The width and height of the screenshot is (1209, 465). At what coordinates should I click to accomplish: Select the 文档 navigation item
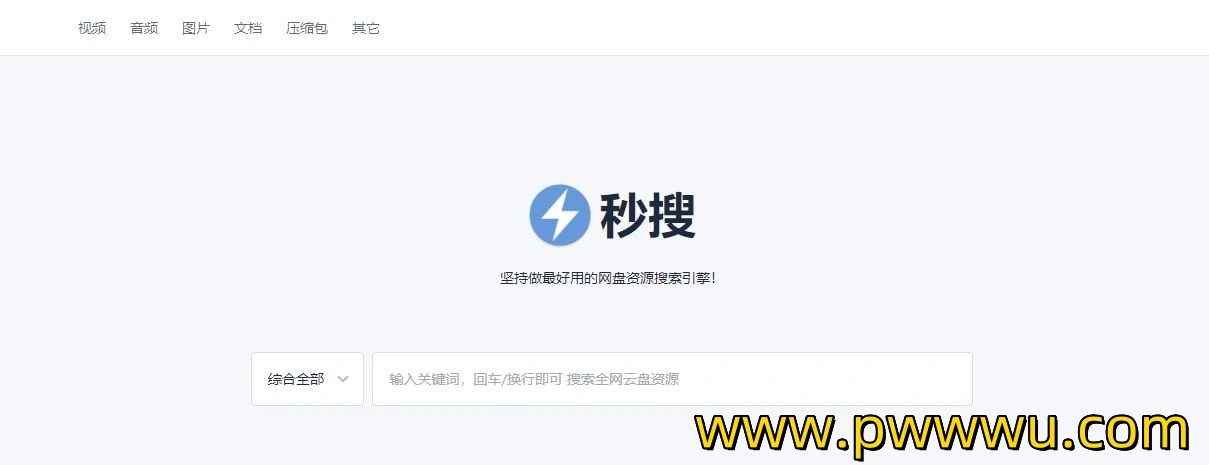click(248, 28)
